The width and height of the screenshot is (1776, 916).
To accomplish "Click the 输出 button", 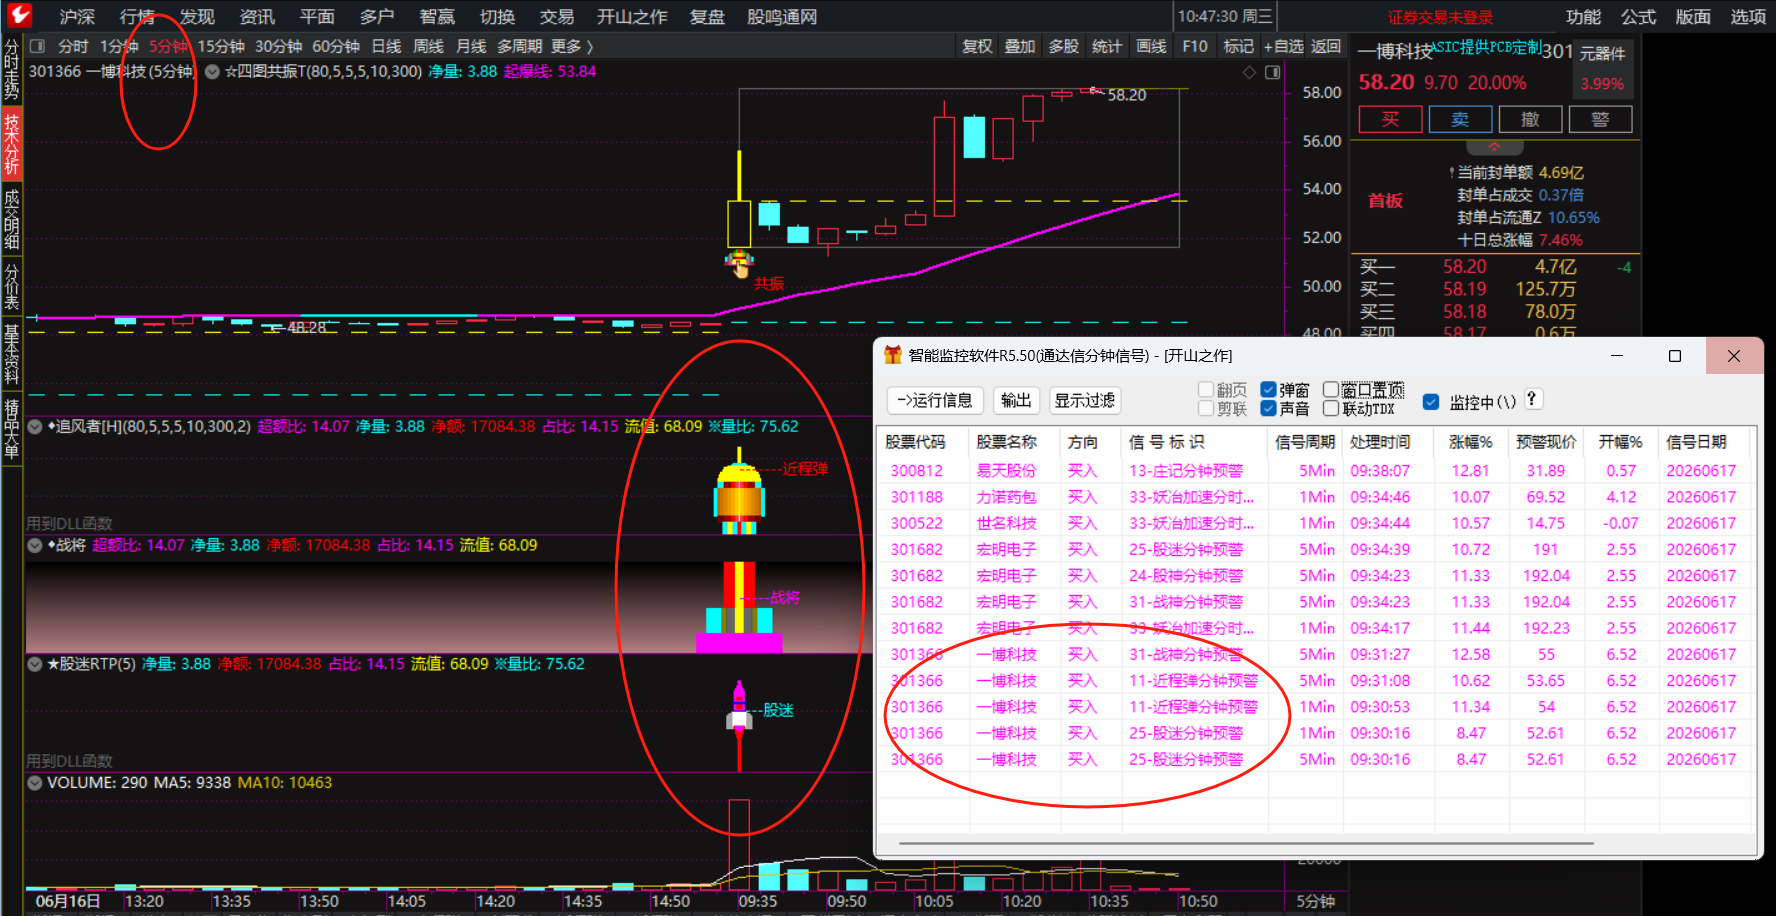I will (x=1016, y=400).
